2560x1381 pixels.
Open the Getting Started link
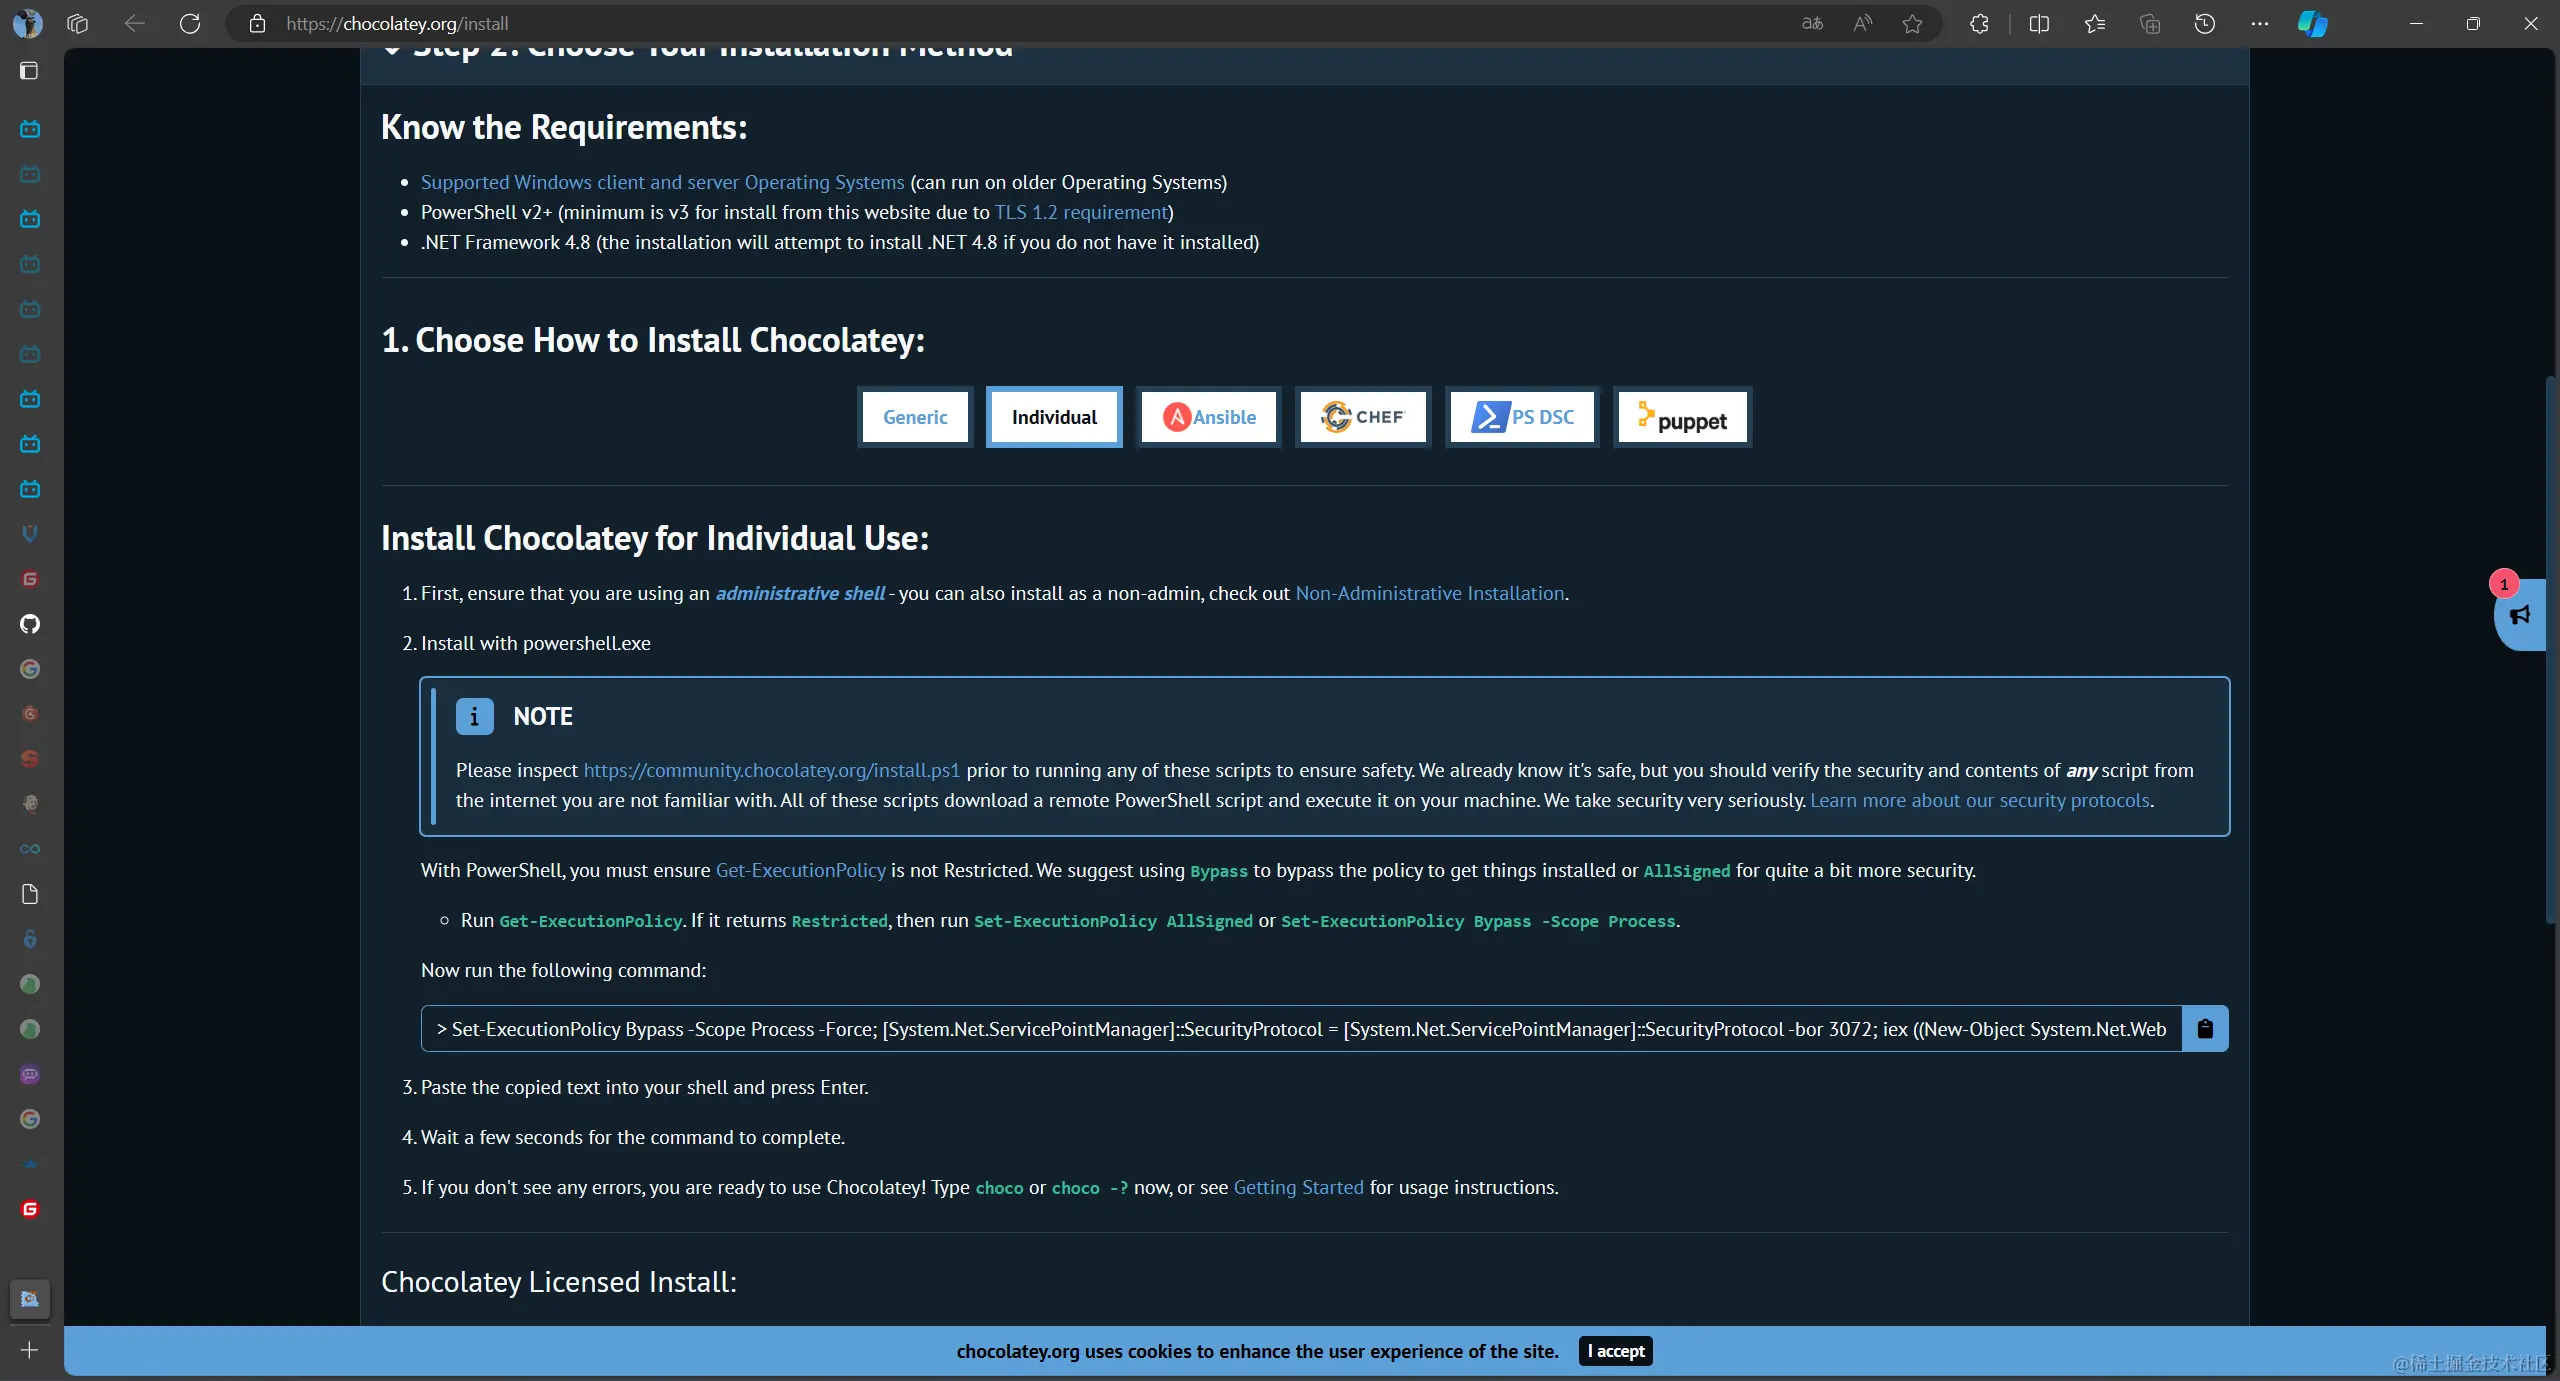1298,1187
